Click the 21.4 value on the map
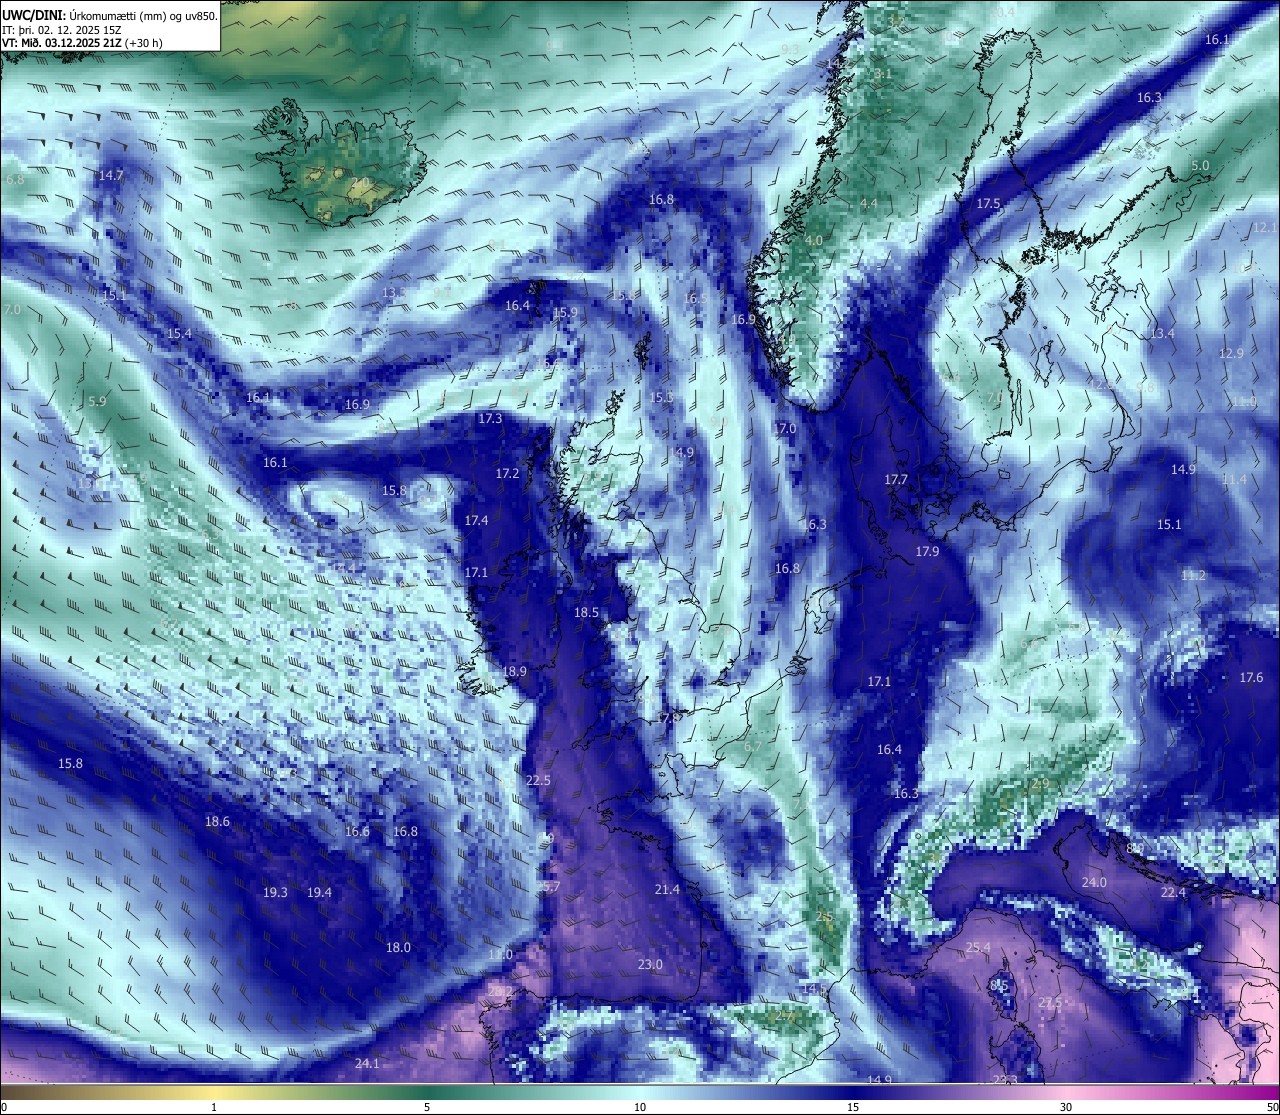 pyautogui.click(x=667, y=889)
